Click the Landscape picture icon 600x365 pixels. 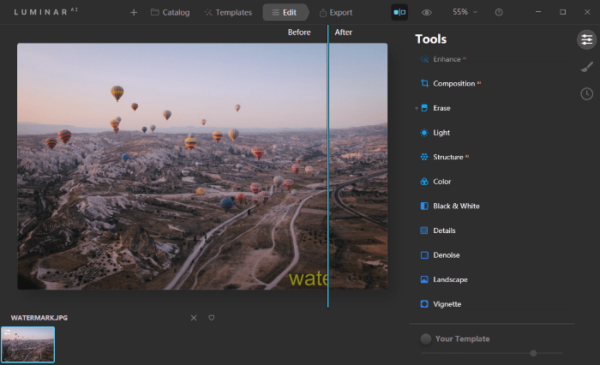coord(424,279)
